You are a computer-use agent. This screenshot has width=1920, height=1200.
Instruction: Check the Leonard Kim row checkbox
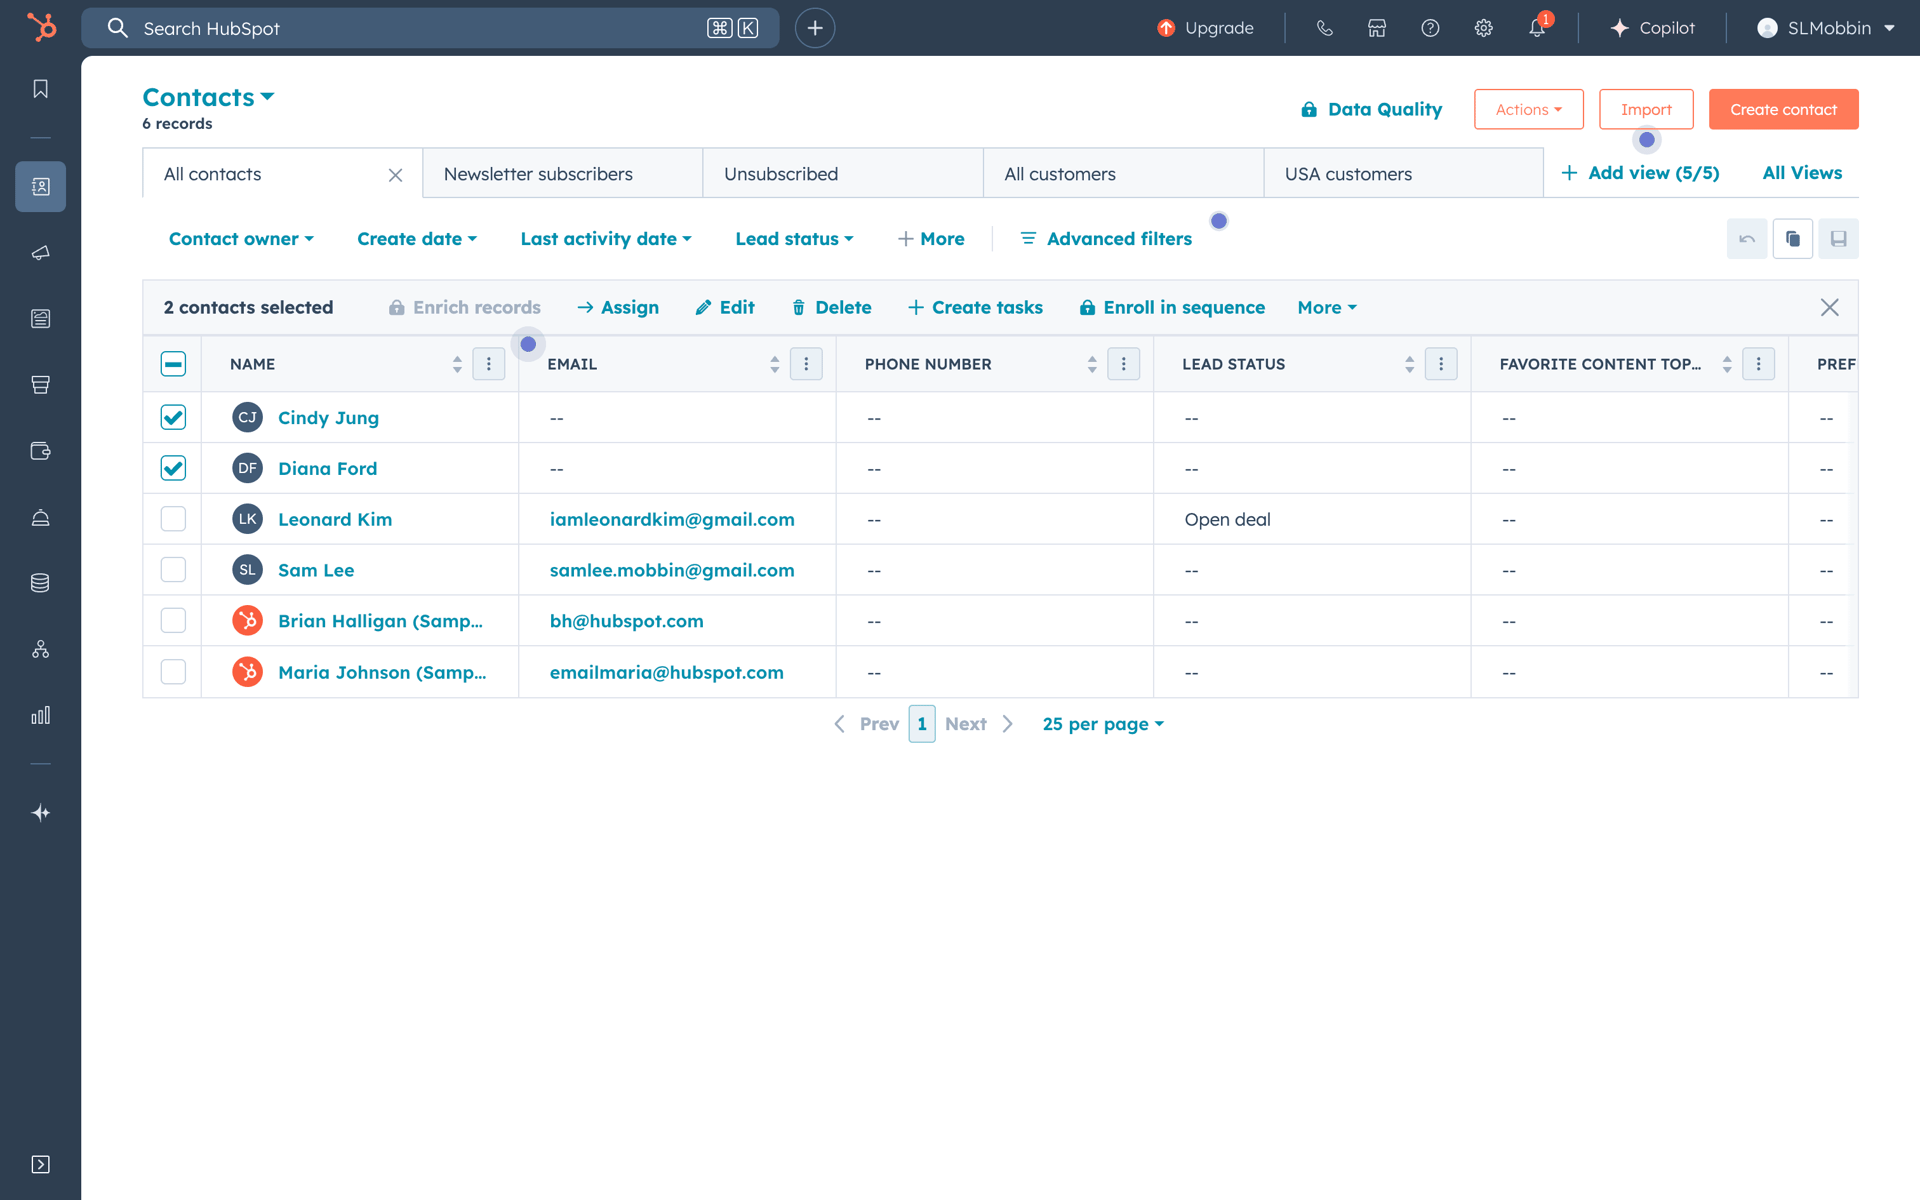(x=173, y=519)
